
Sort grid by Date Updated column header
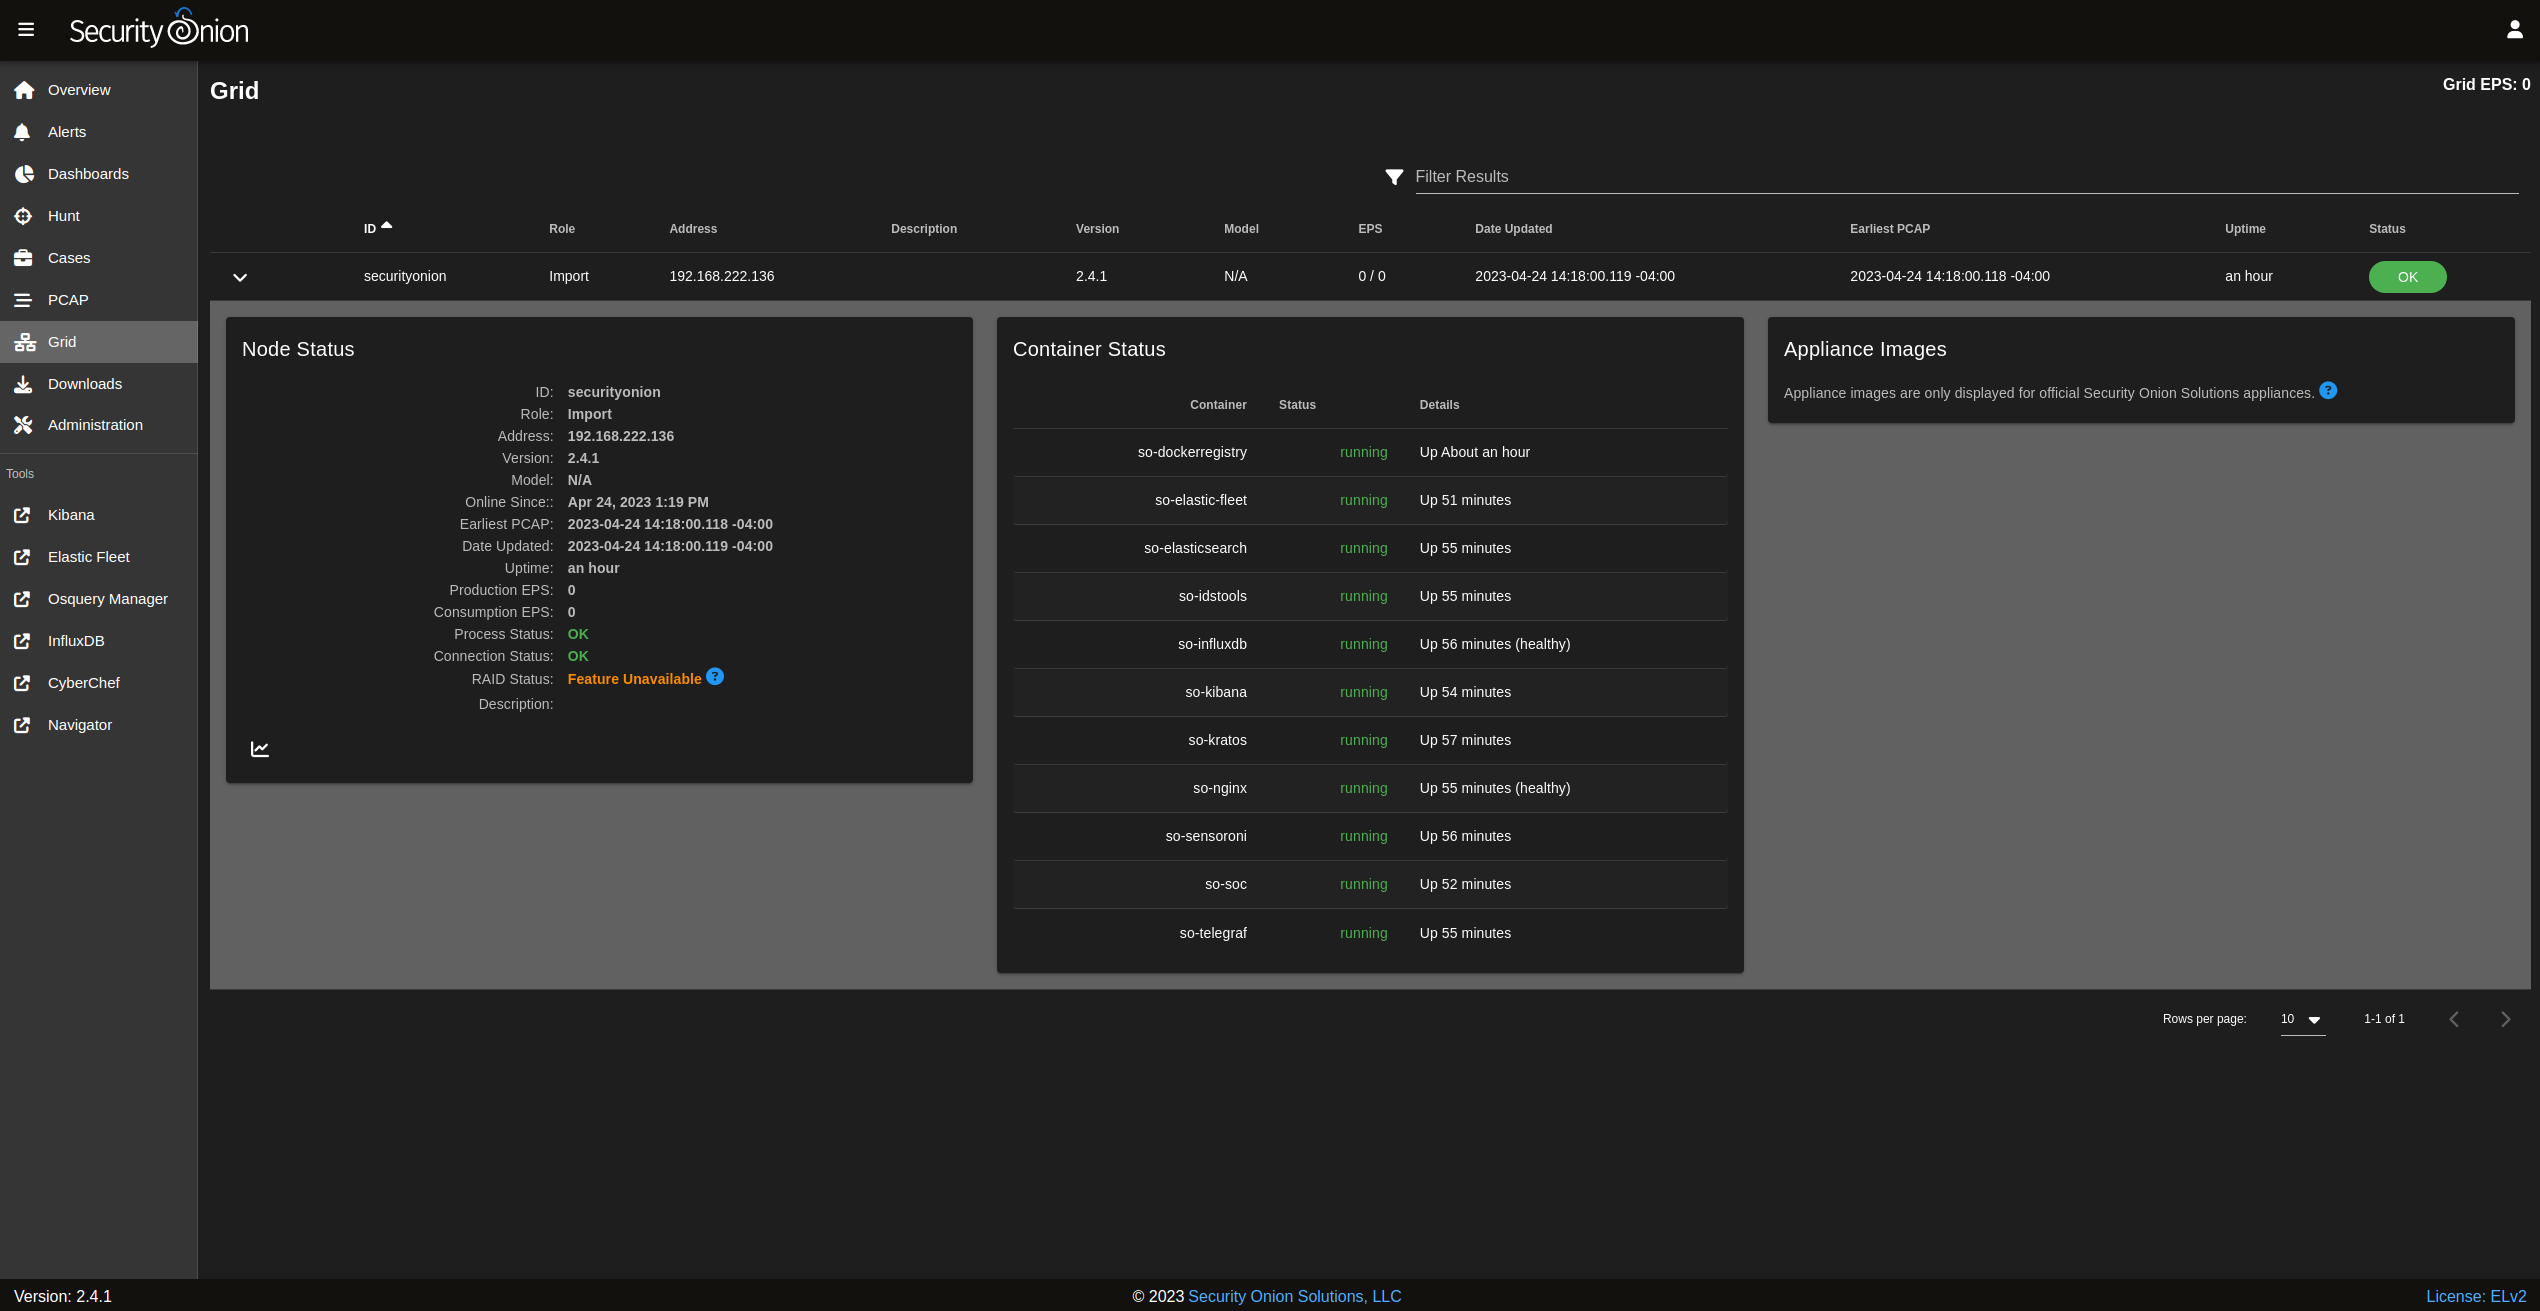pos(1513,229)
